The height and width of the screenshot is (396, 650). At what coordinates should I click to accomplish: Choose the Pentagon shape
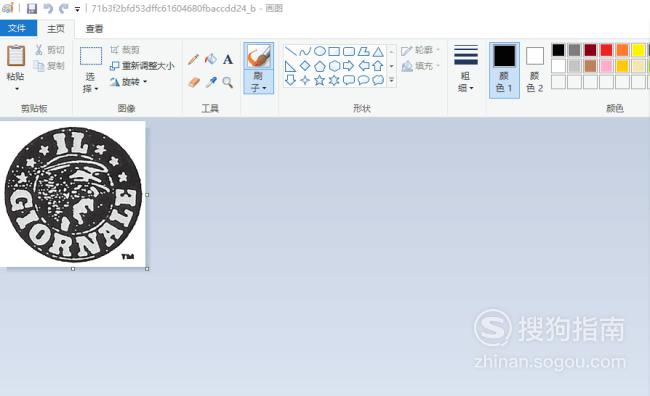(320, 66)
